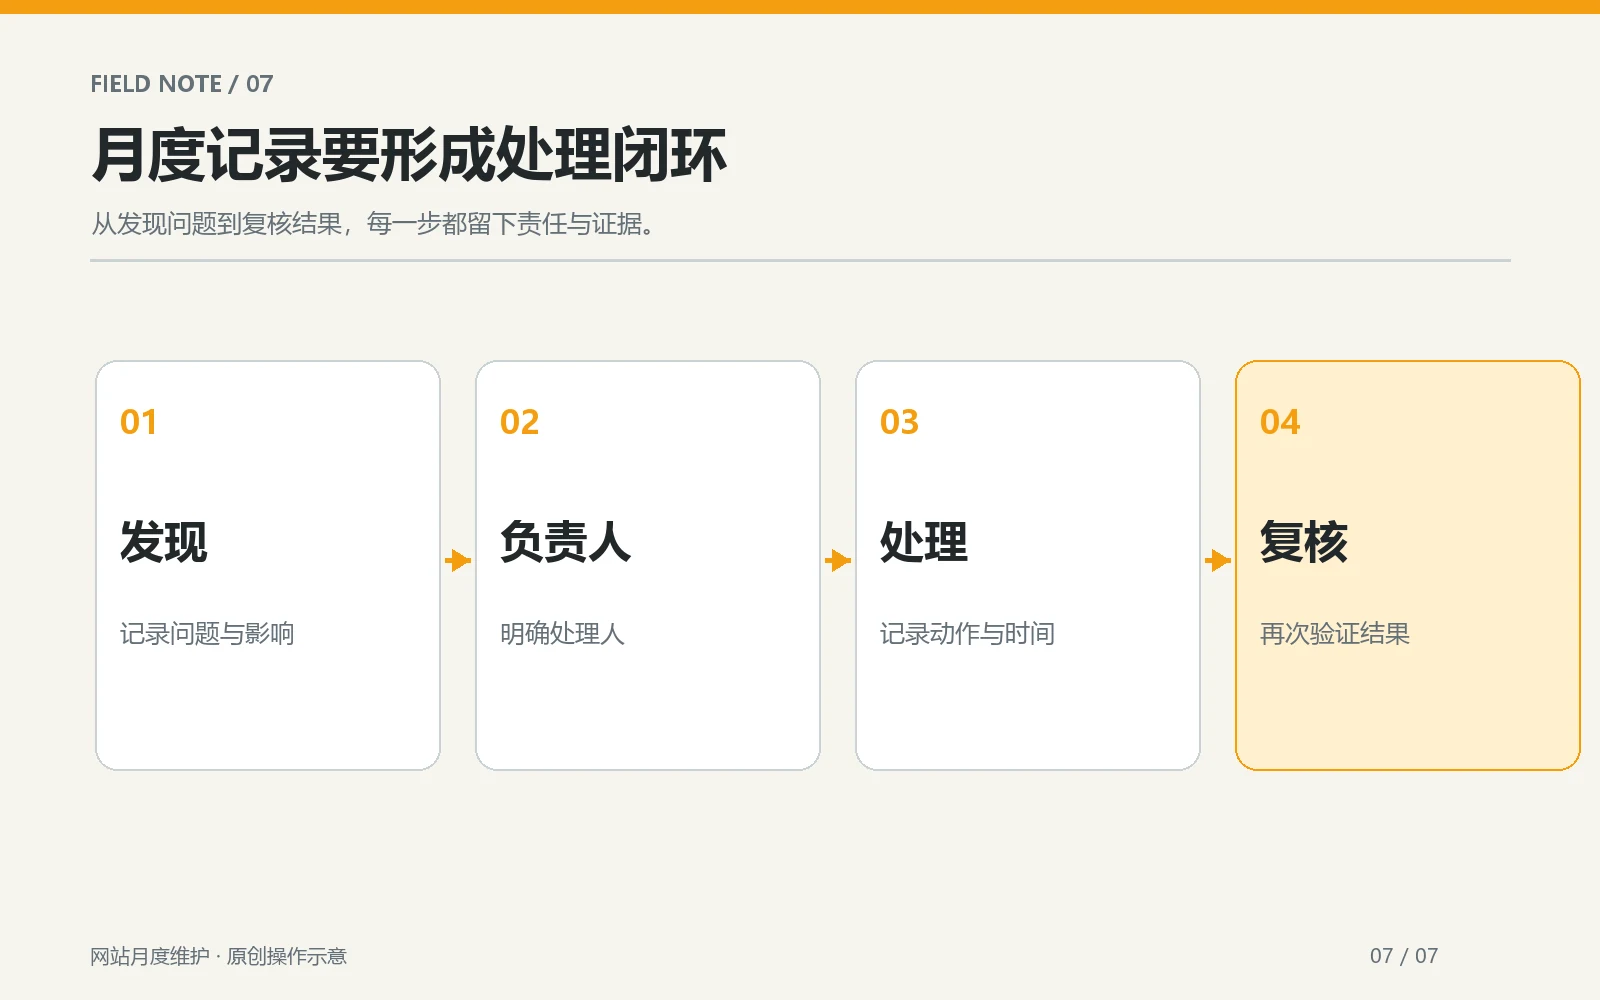The image size is (1600, 1000).
Task: Click the step number '01'
Action: 138,422
